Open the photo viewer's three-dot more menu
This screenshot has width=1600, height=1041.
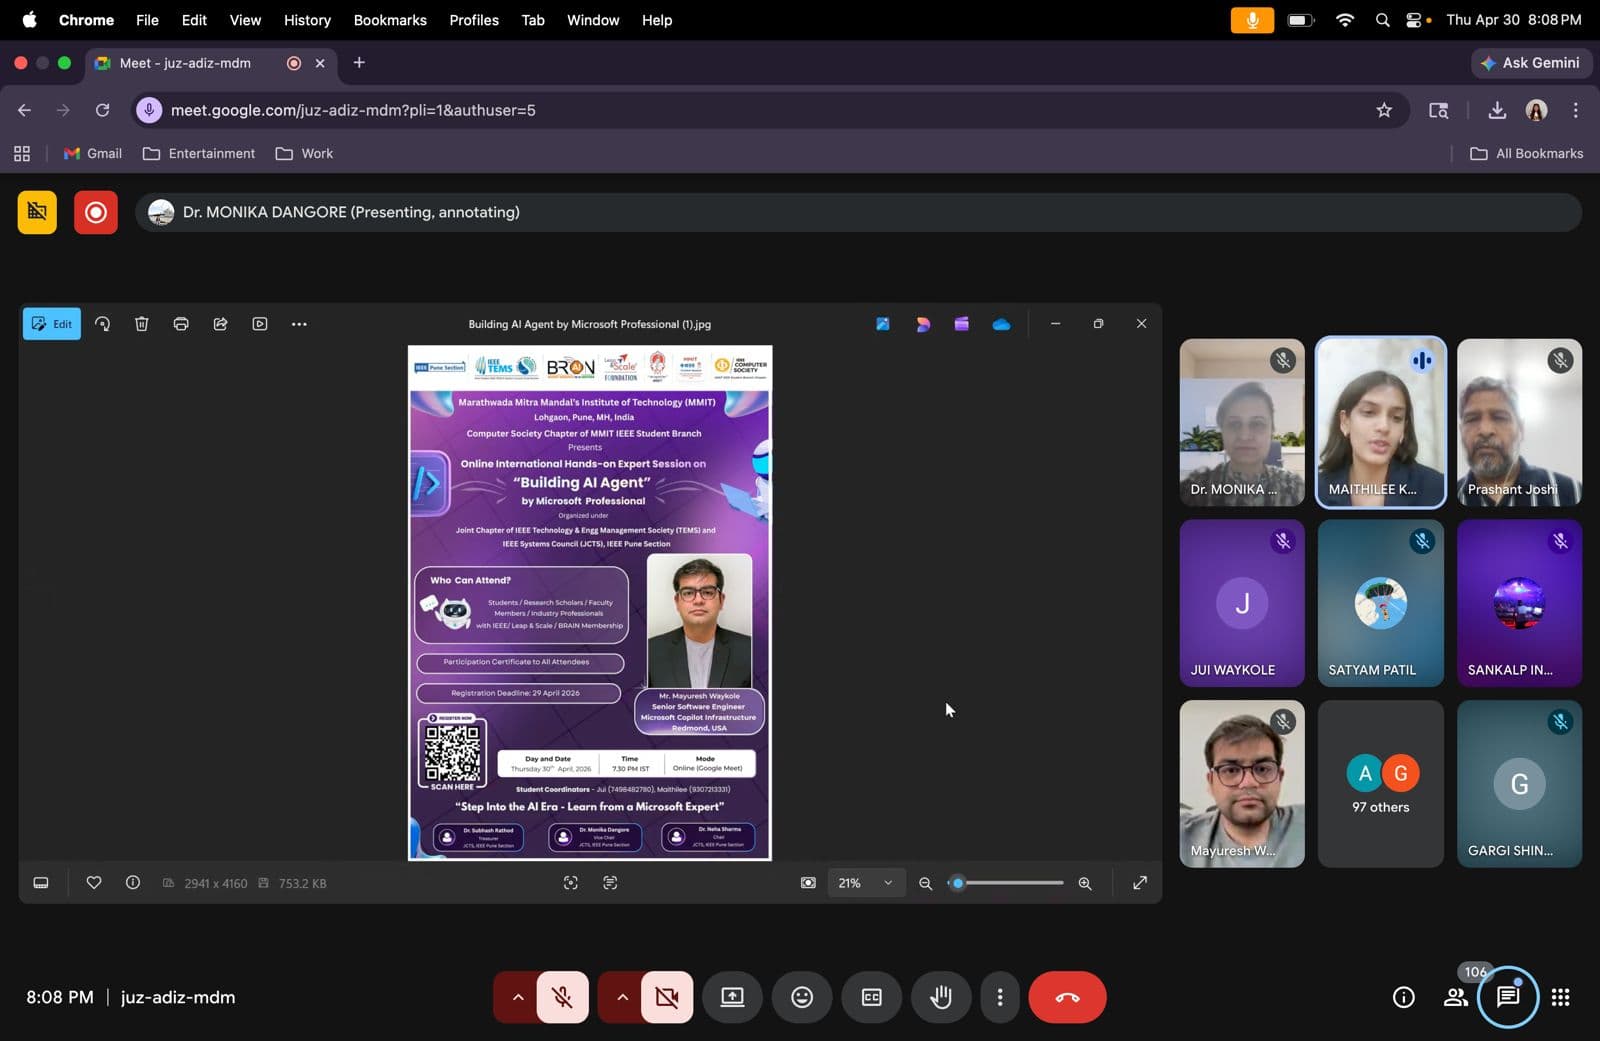(299, 324)
